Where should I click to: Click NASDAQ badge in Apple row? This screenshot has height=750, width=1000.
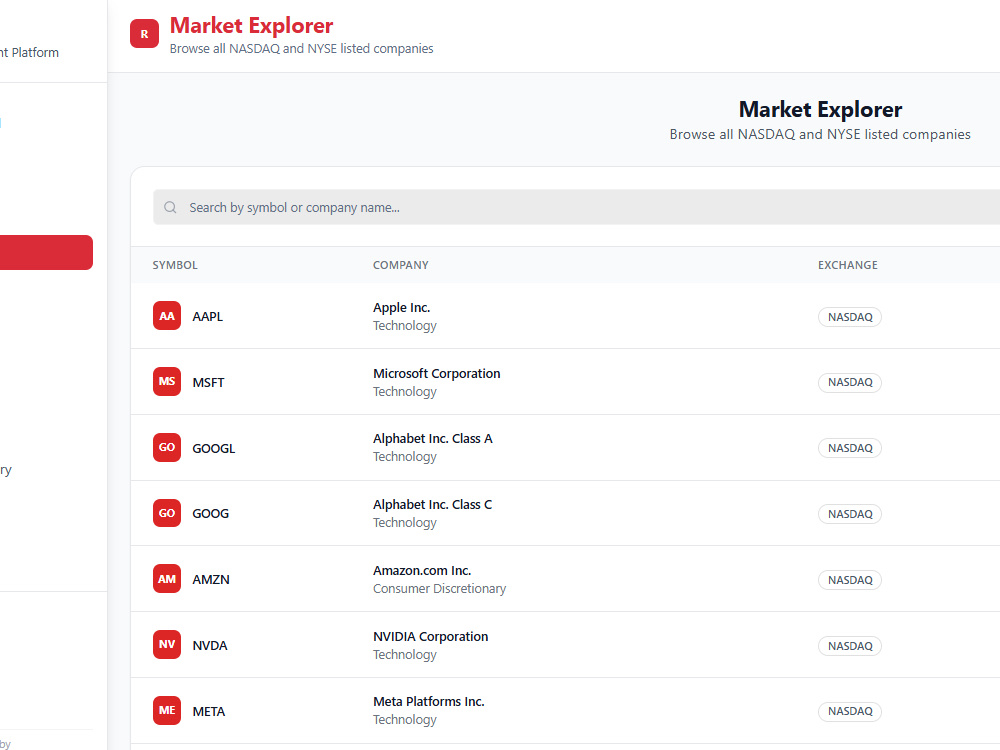click(850, 317)
